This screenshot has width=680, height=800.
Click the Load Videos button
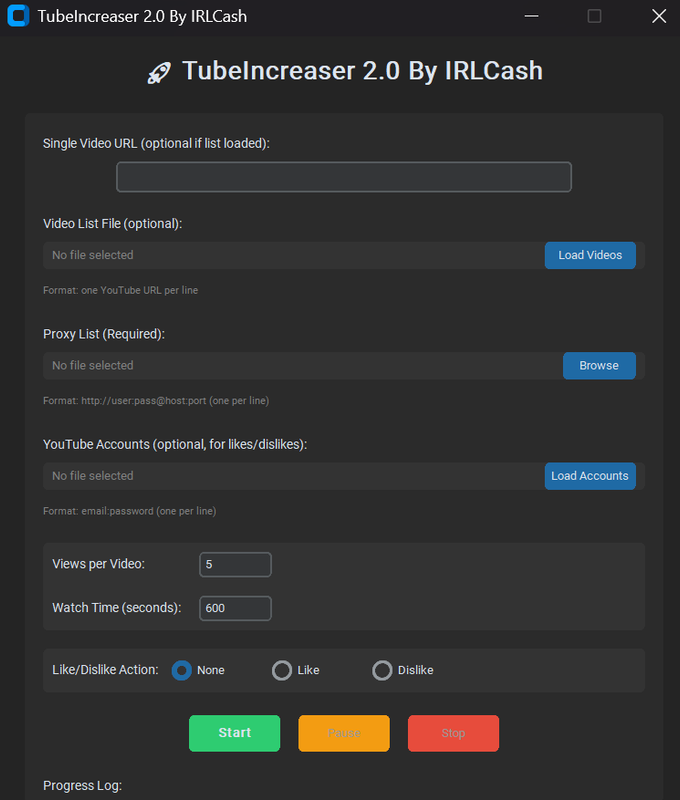[x=590, y=255]
